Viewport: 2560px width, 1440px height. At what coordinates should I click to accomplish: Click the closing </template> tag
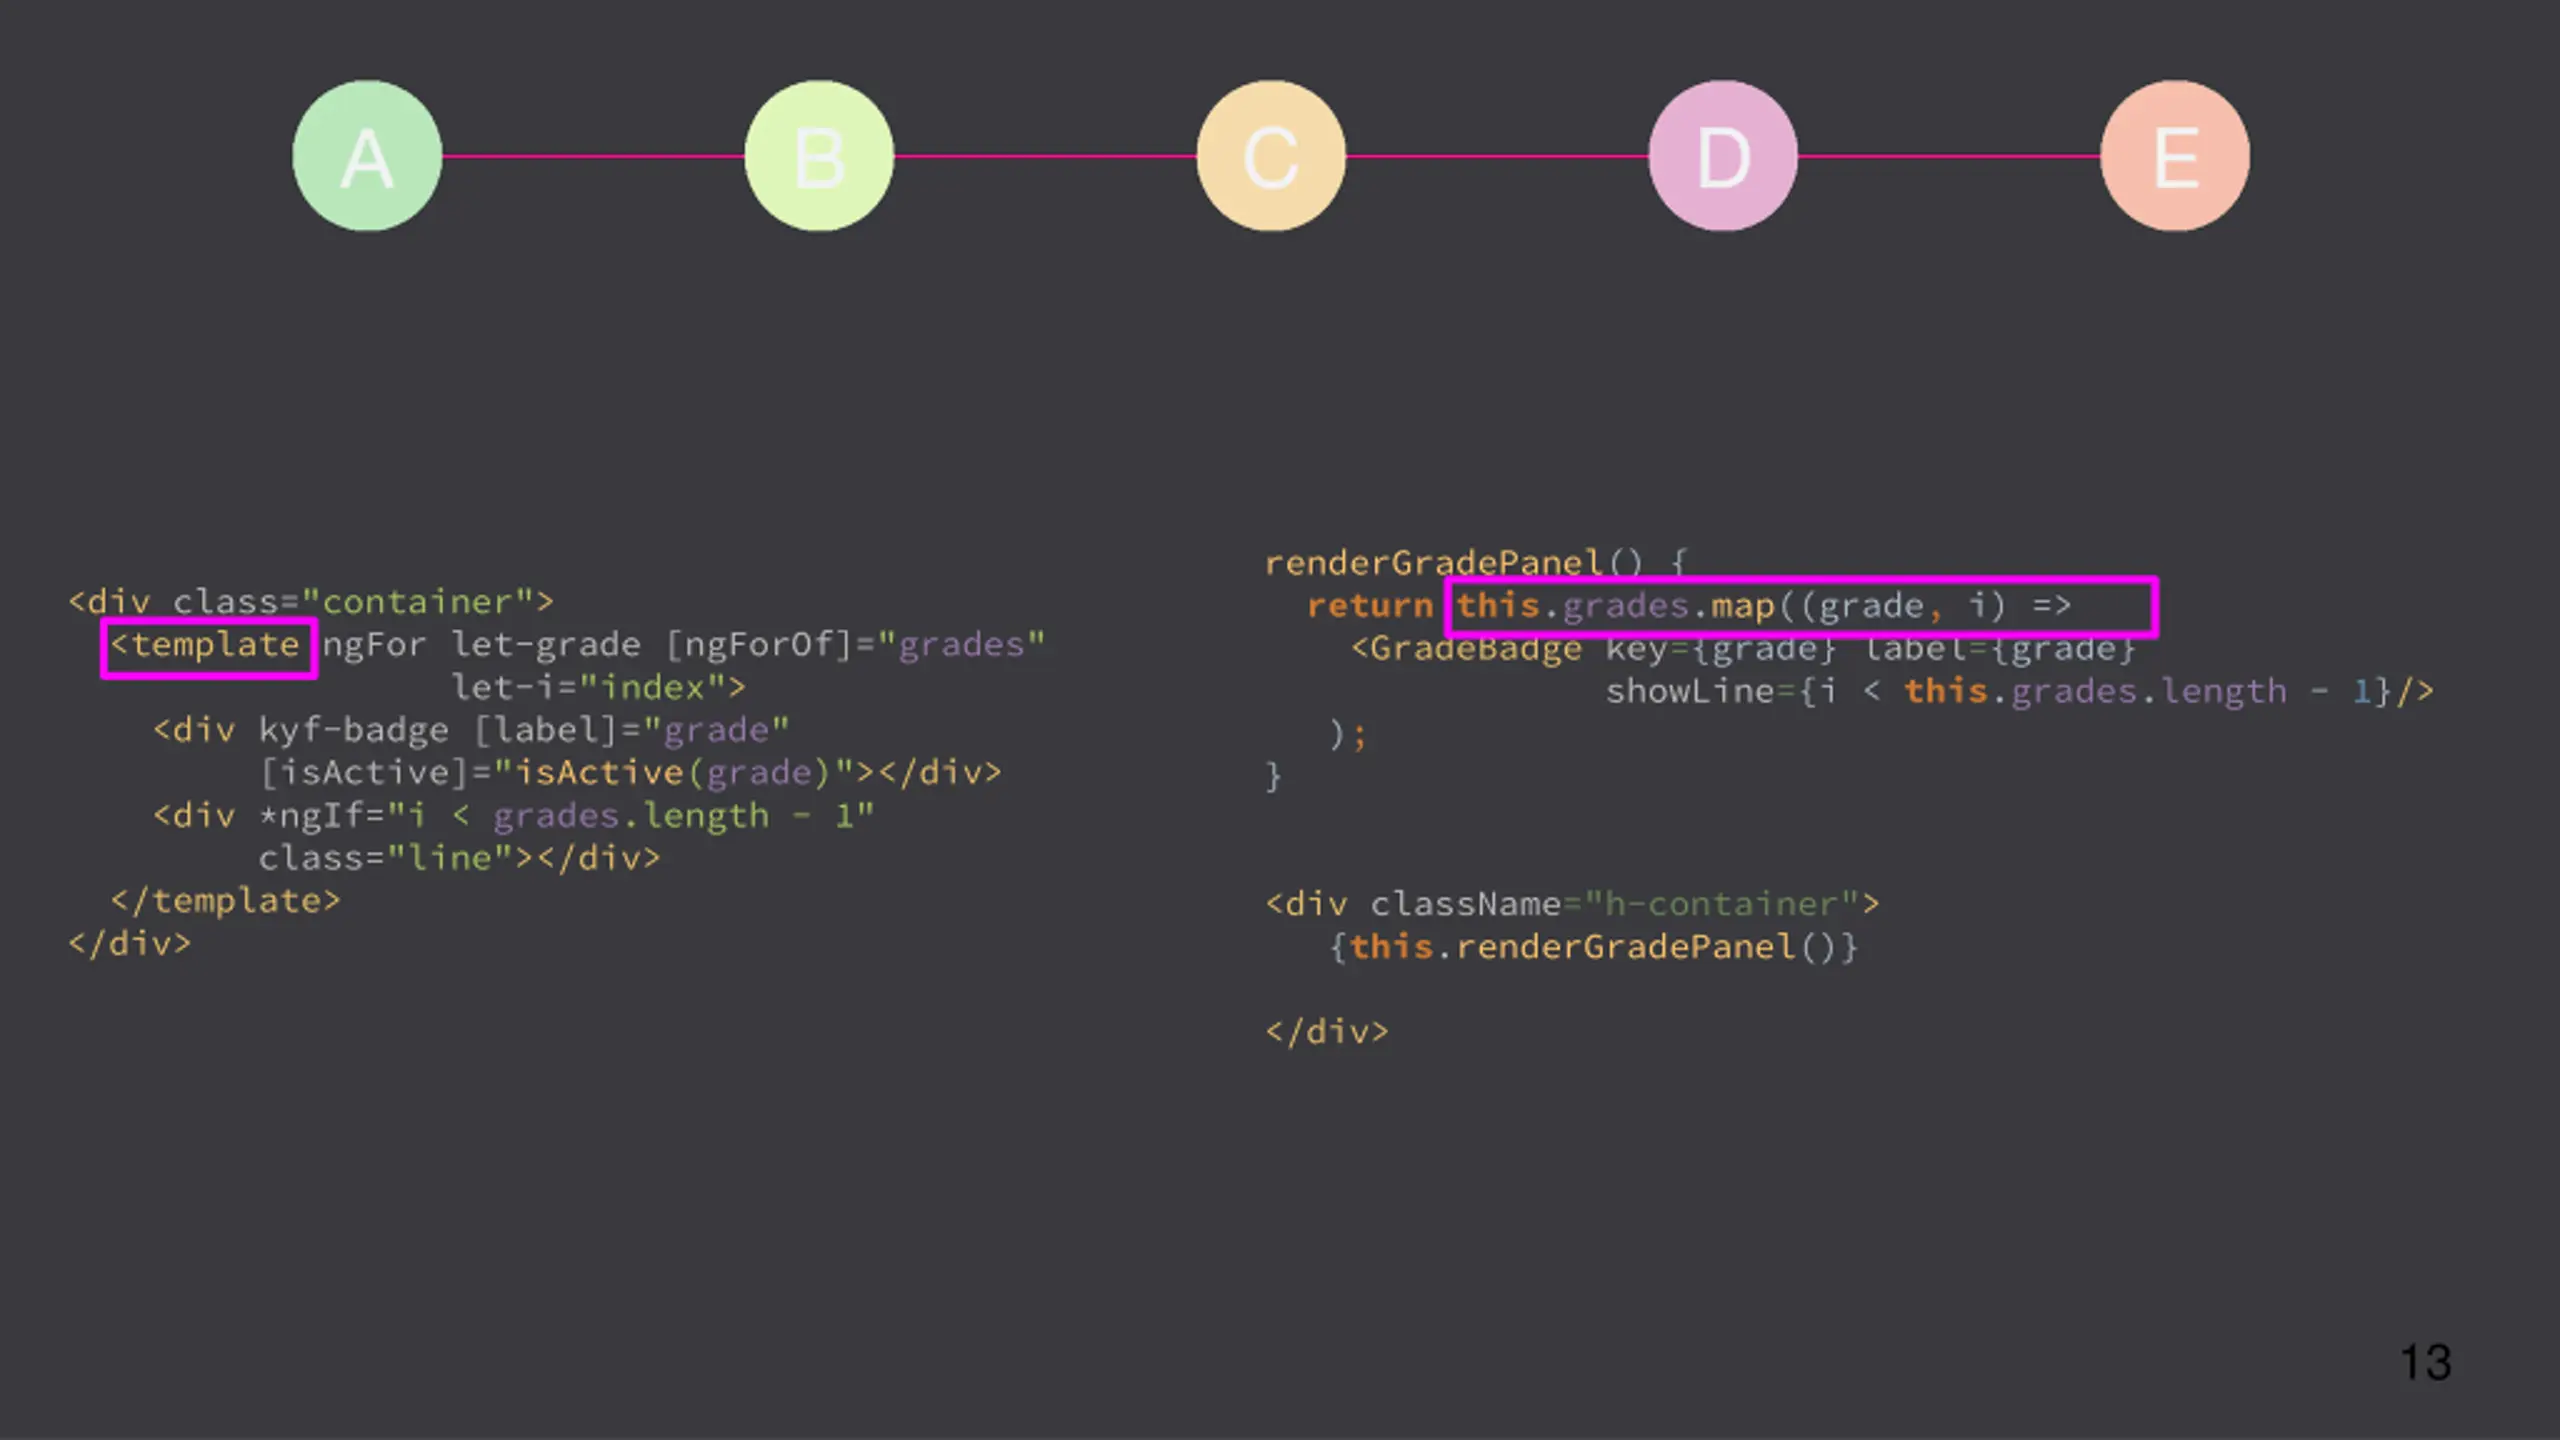(226, 901)
